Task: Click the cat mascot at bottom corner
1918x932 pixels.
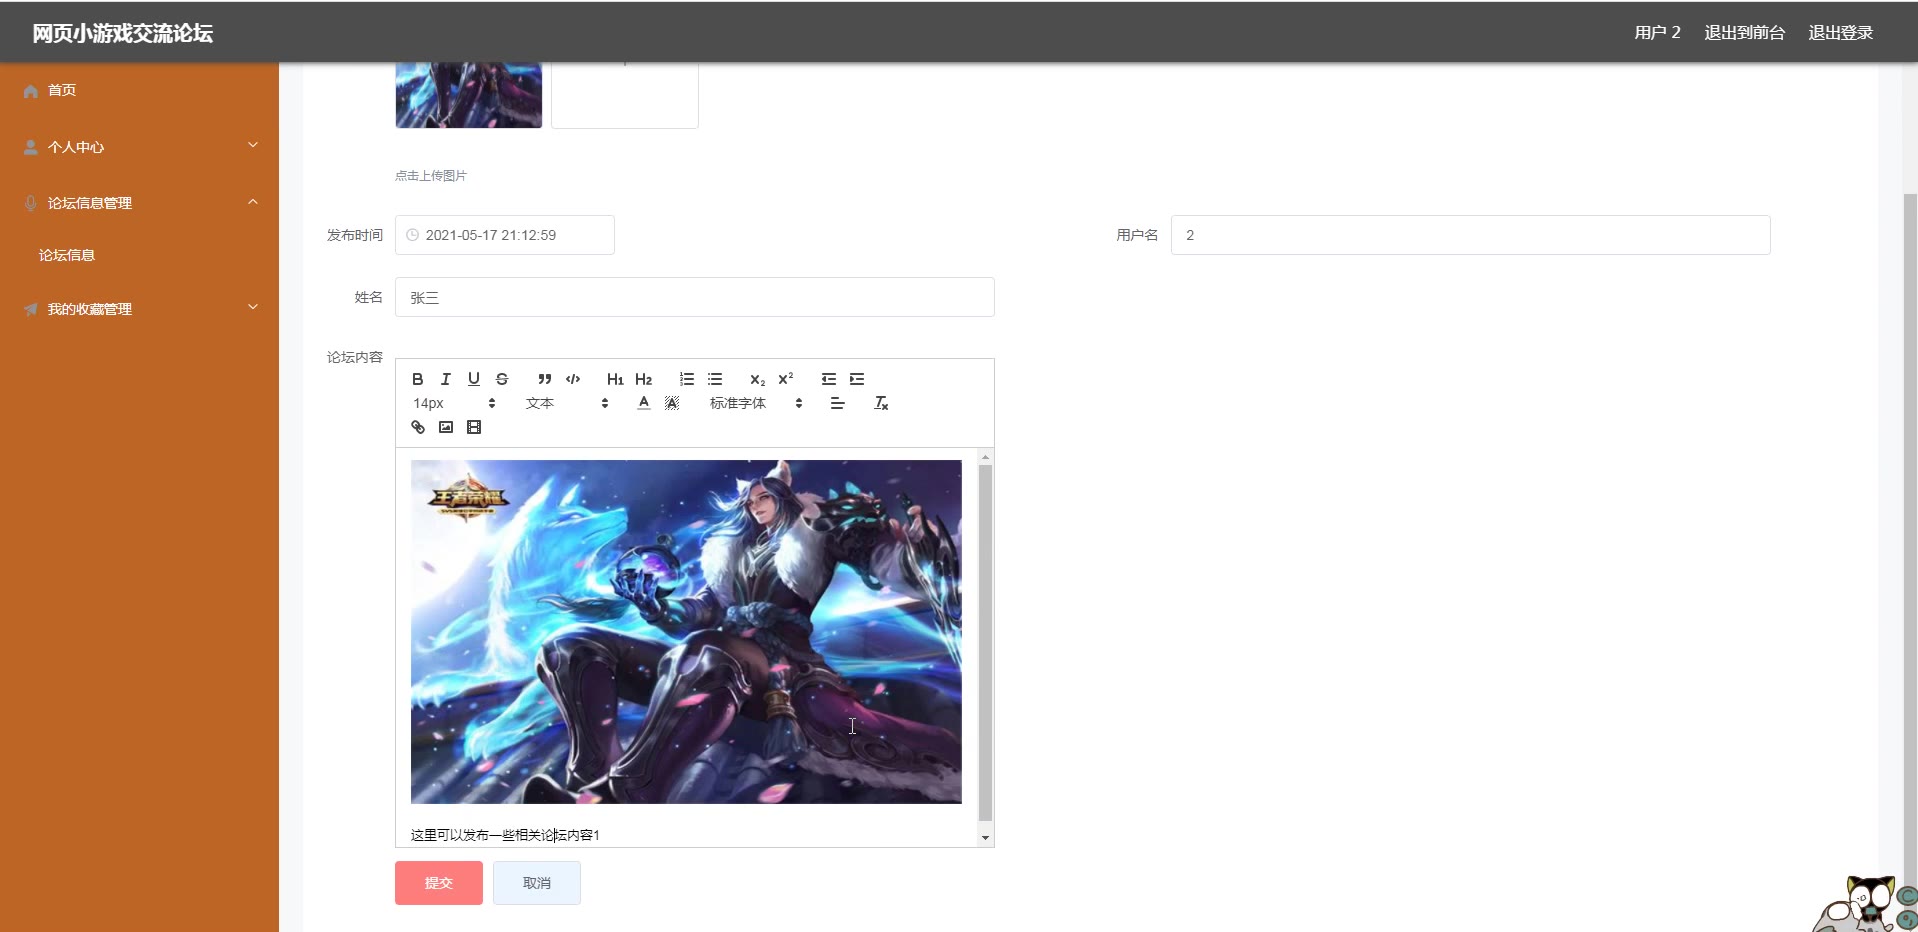Action: click(1866, 904)
